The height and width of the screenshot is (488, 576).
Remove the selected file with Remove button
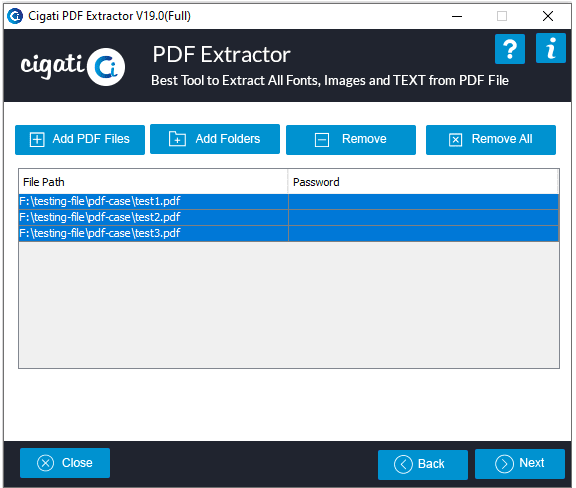pyautogui.click(x=351, y=140)
